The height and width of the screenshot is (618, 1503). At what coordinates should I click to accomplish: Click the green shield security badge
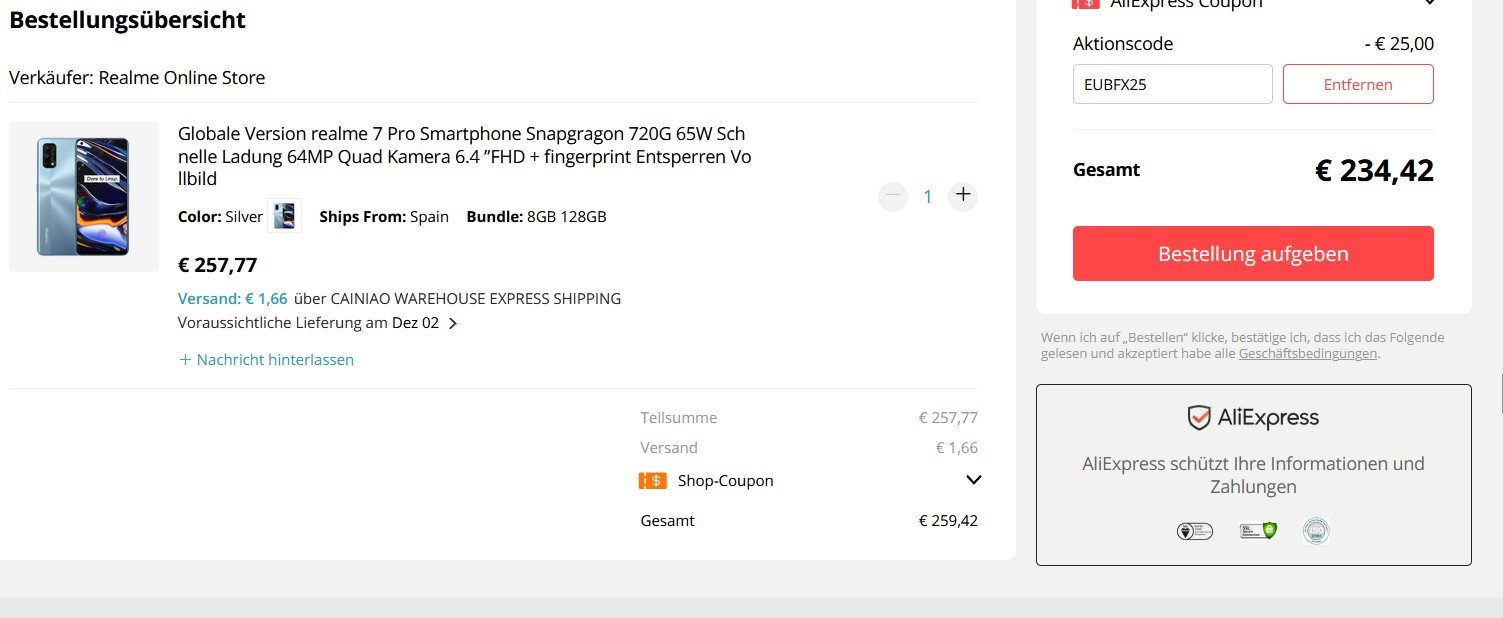(1258, 531)
